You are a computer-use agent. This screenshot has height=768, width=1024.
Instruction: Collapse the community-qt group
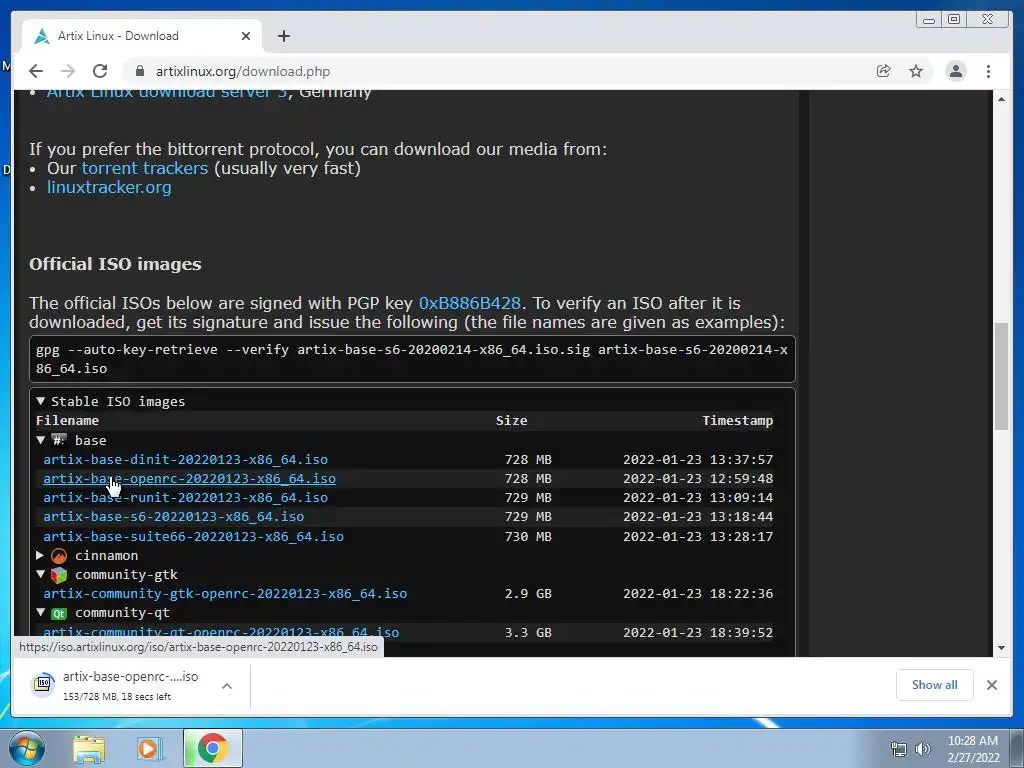pyautogui.click(x=40, y=613)
